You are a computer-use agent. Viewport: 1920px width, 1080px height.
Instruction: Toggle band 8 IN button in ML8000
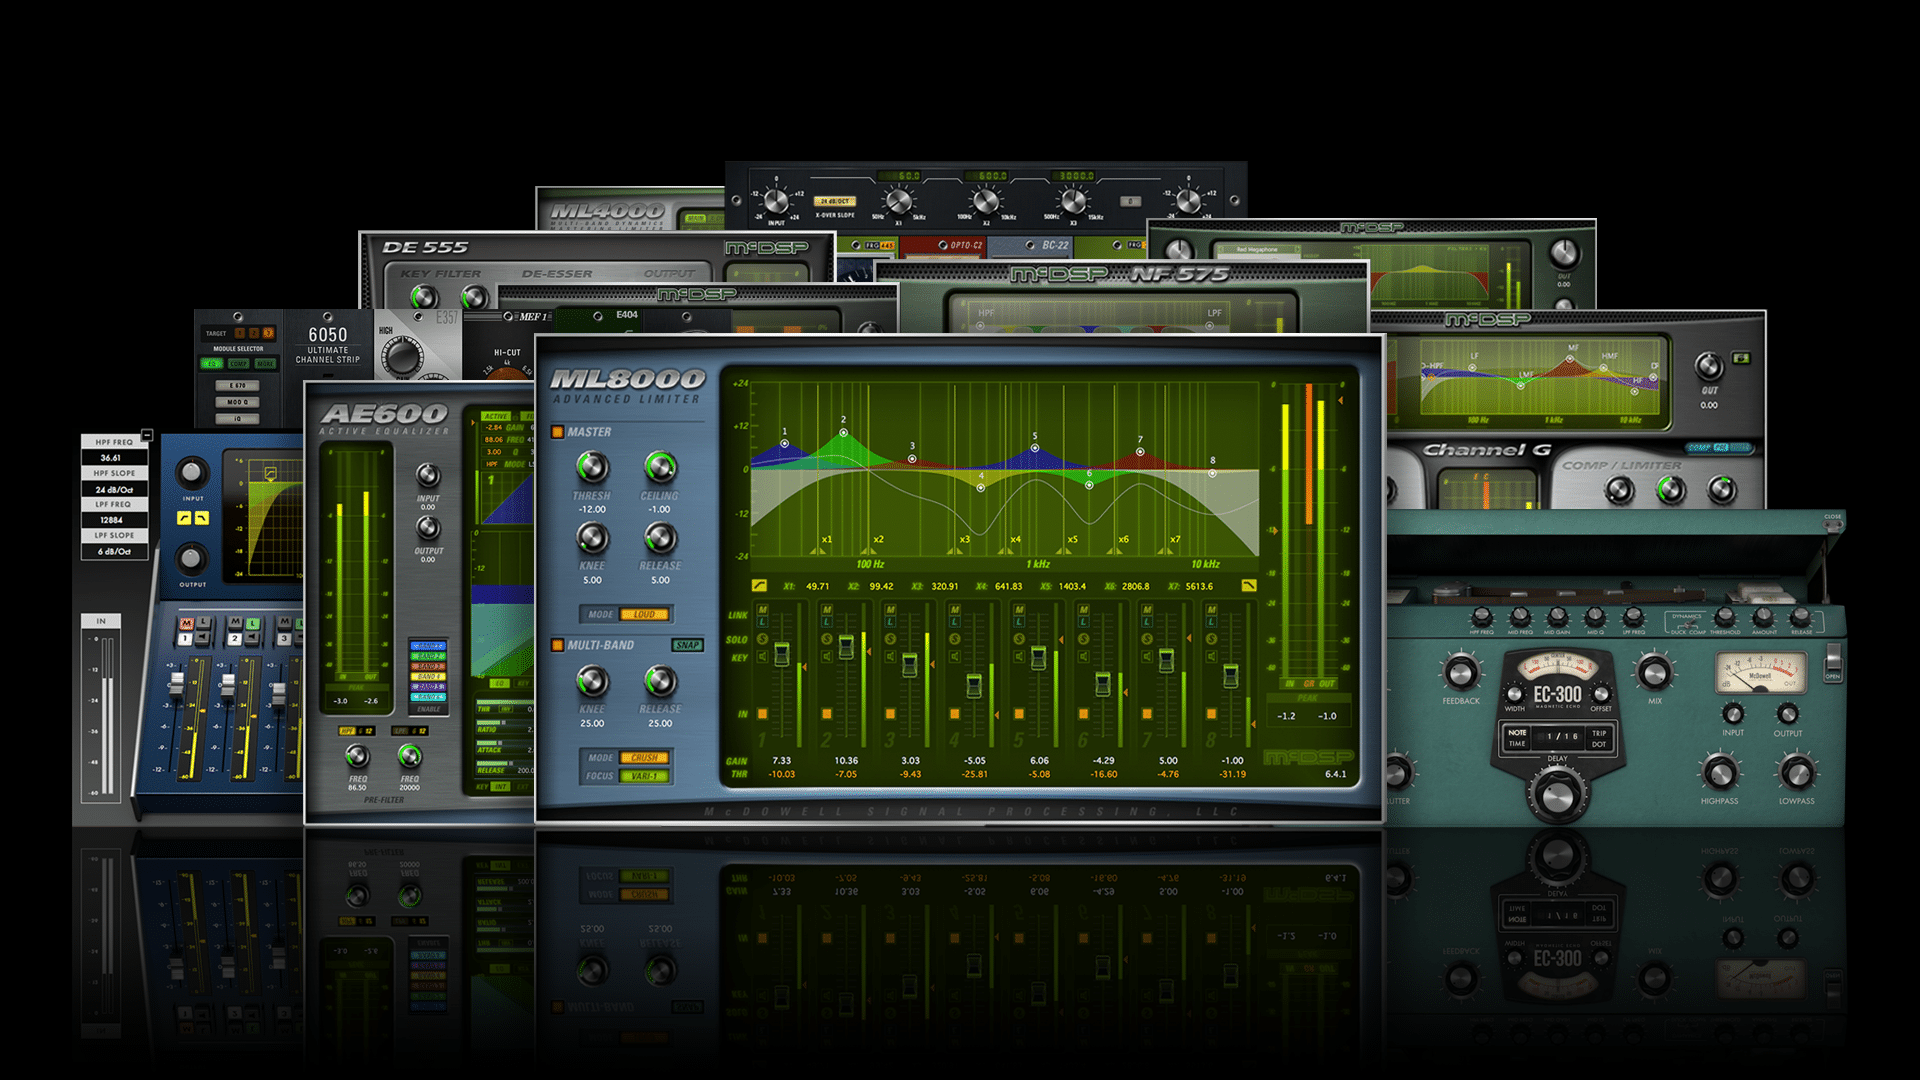tap(1211, 714)
